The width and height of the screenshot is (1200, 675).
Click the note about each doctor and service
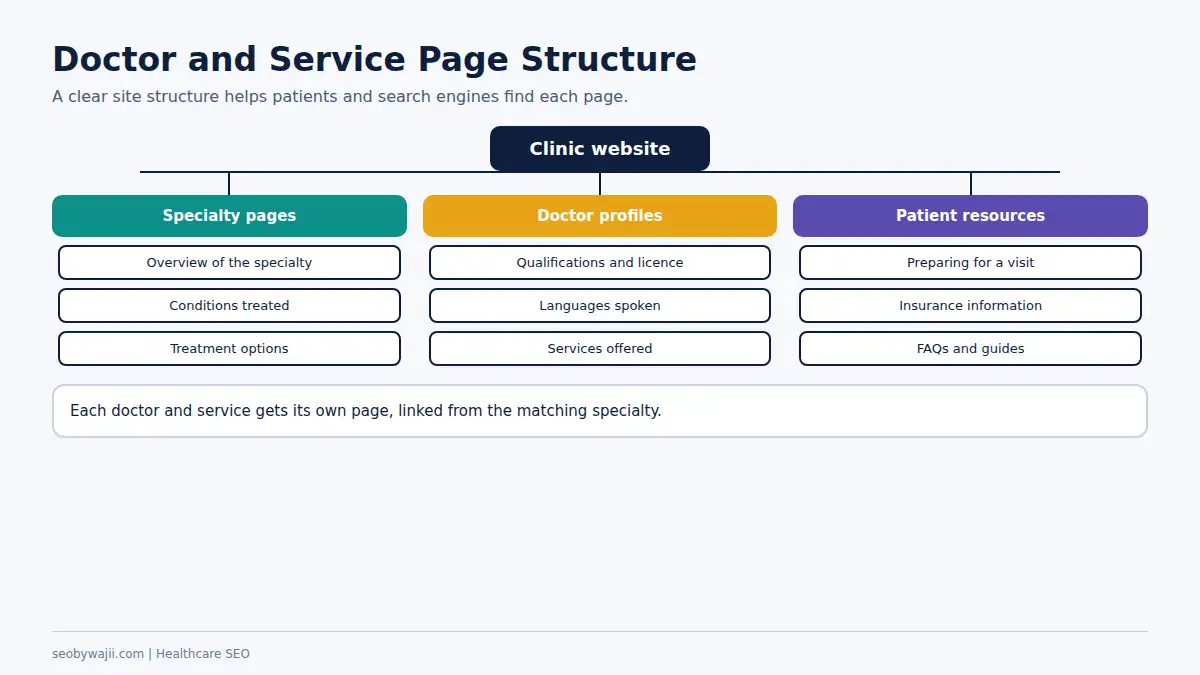(600, 411)
